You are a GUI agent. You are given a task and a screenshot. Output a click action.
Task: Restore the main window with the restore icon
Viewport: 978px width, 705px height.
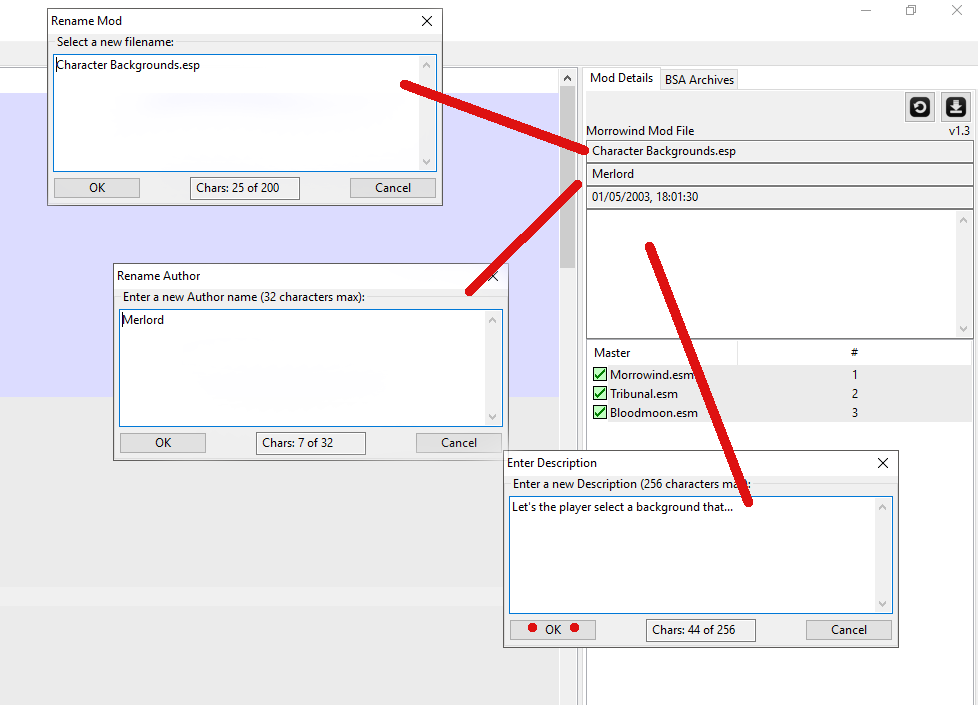911,11
